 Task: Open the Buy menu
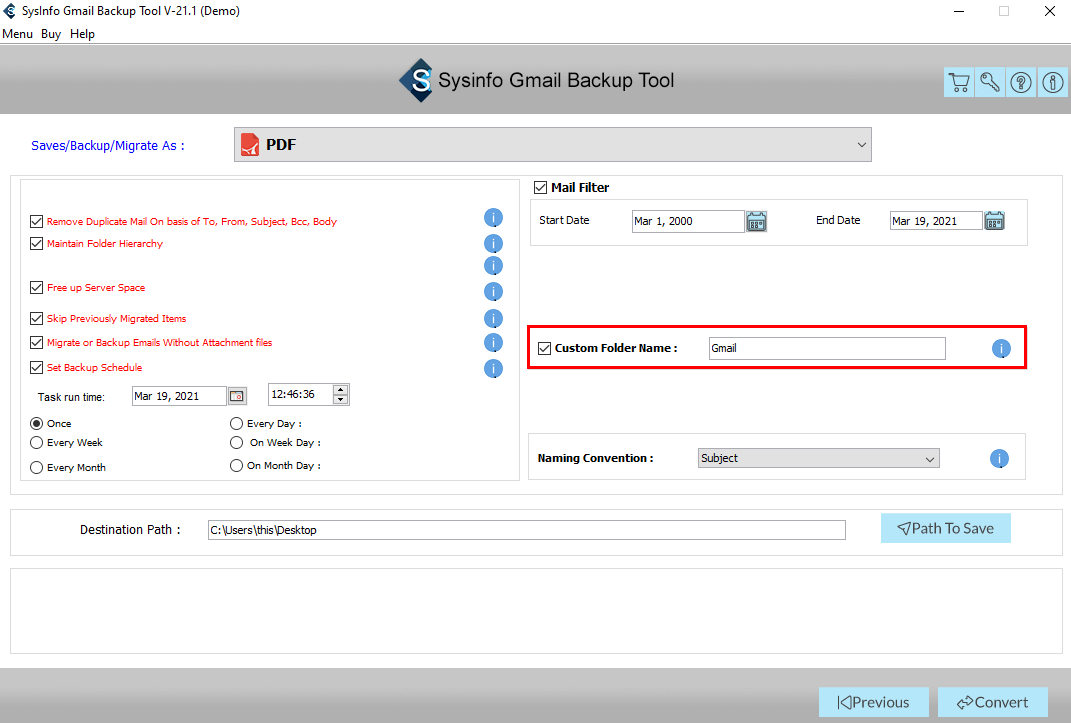[51, 33]
